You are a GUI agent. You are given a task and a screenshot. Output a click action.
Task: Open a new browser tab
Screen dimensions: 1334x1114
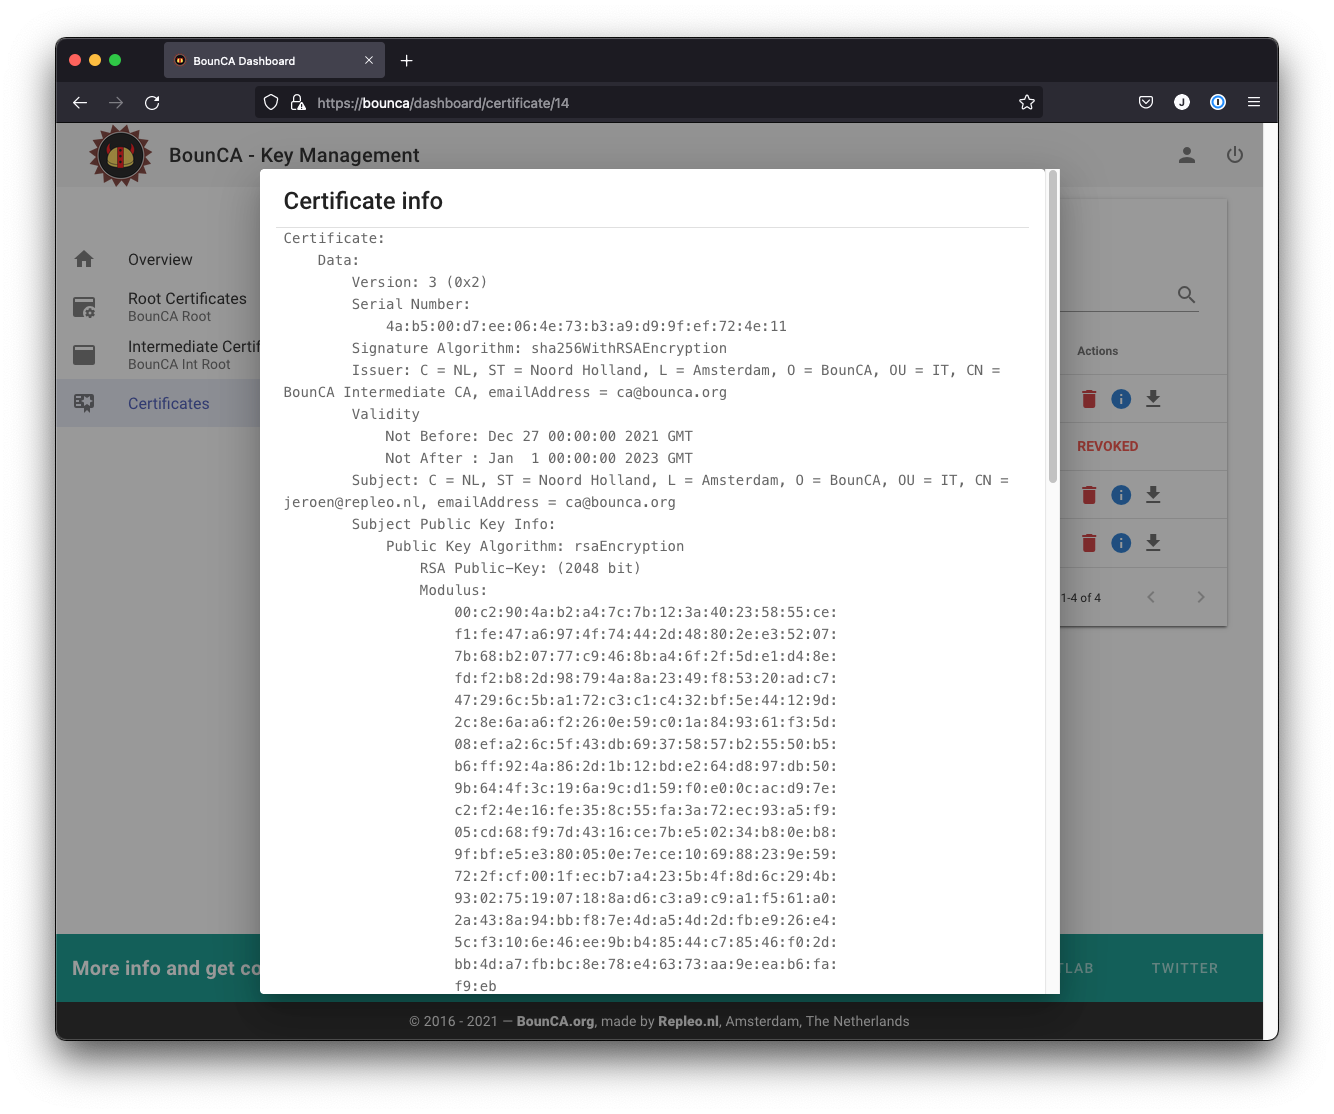(406, 61)
